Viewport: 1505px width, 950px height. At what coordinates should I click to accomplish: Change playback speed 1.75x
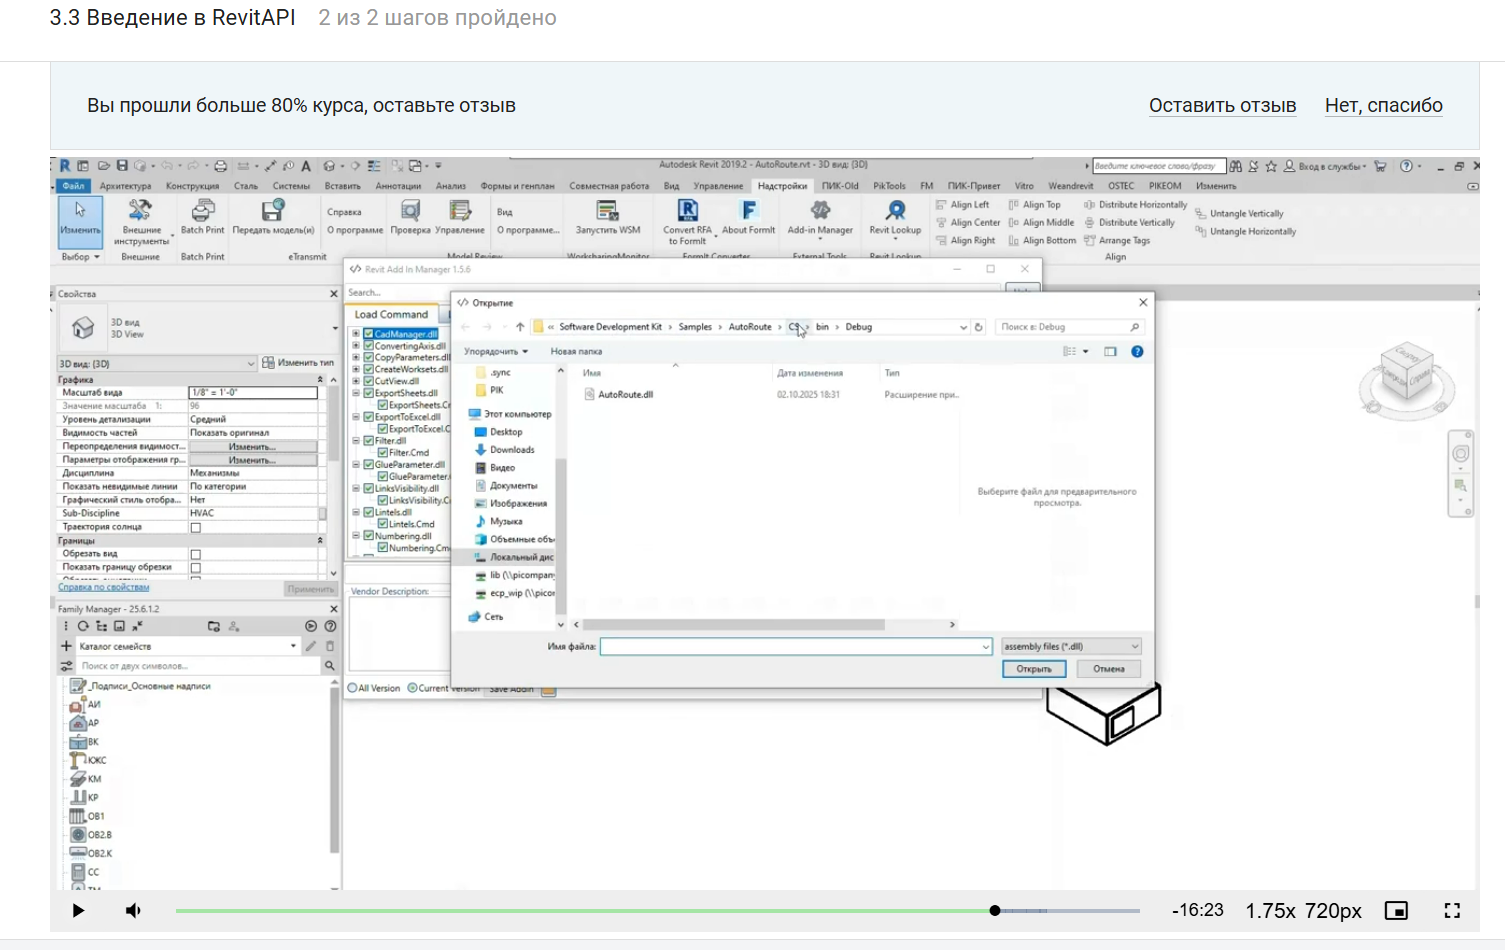click(1270, 910)
